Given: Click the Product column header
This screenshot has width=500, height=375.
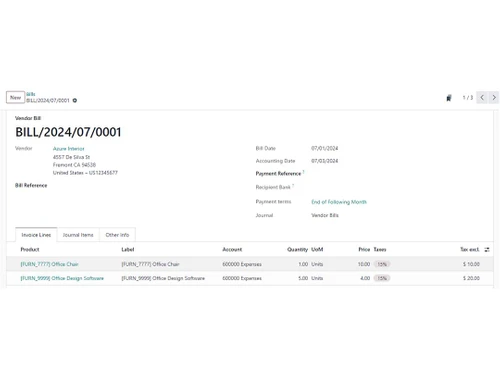Looking at the screenshot, I should (x=30, y=249).
